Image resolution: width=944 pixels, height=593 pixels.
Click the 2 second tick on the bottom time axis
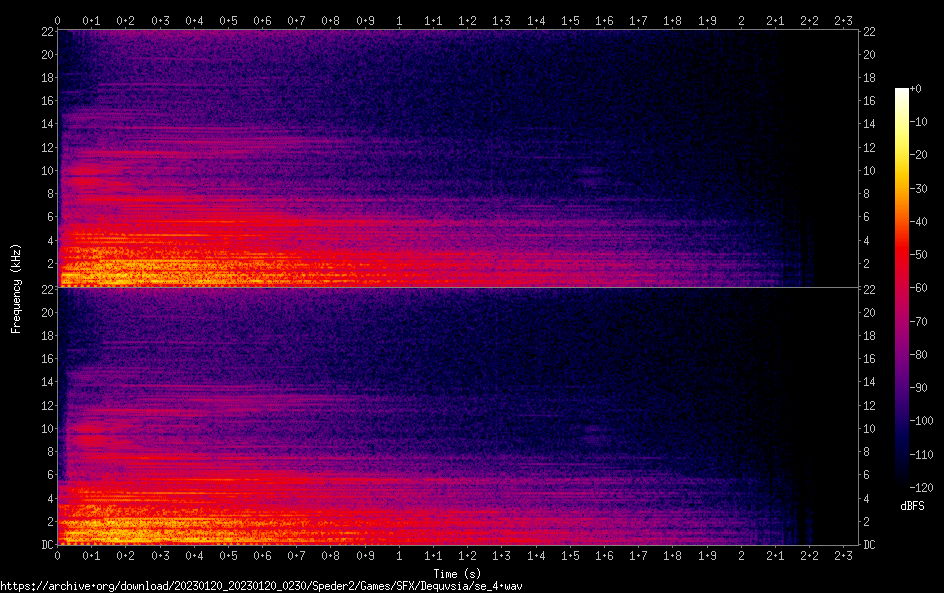point(741,555)
